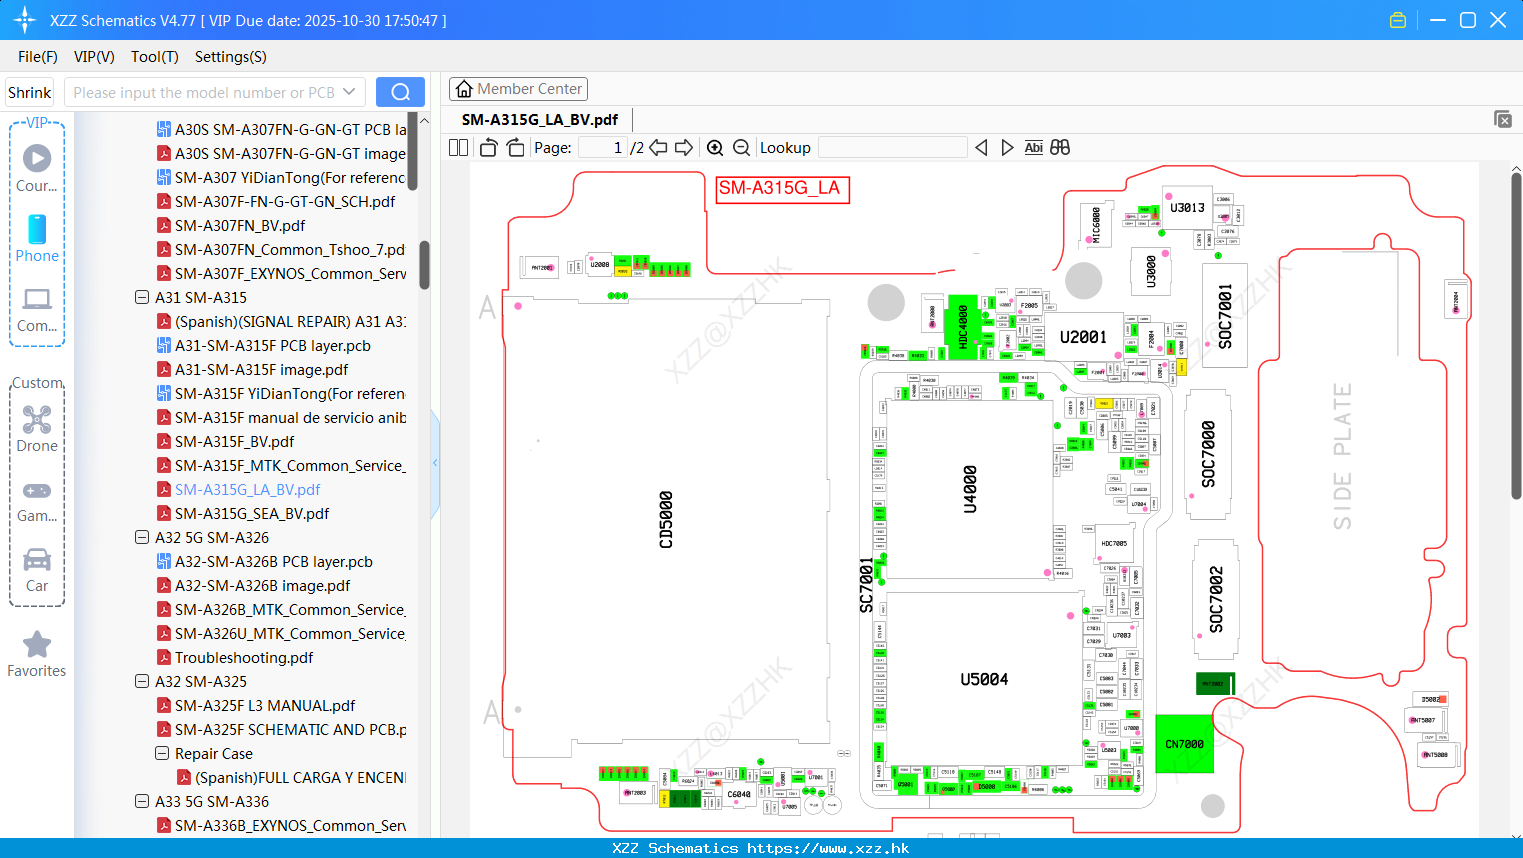Screen dimensions: 1523x858
Task: Select the U4000 component on board
Action: point(970,489)
